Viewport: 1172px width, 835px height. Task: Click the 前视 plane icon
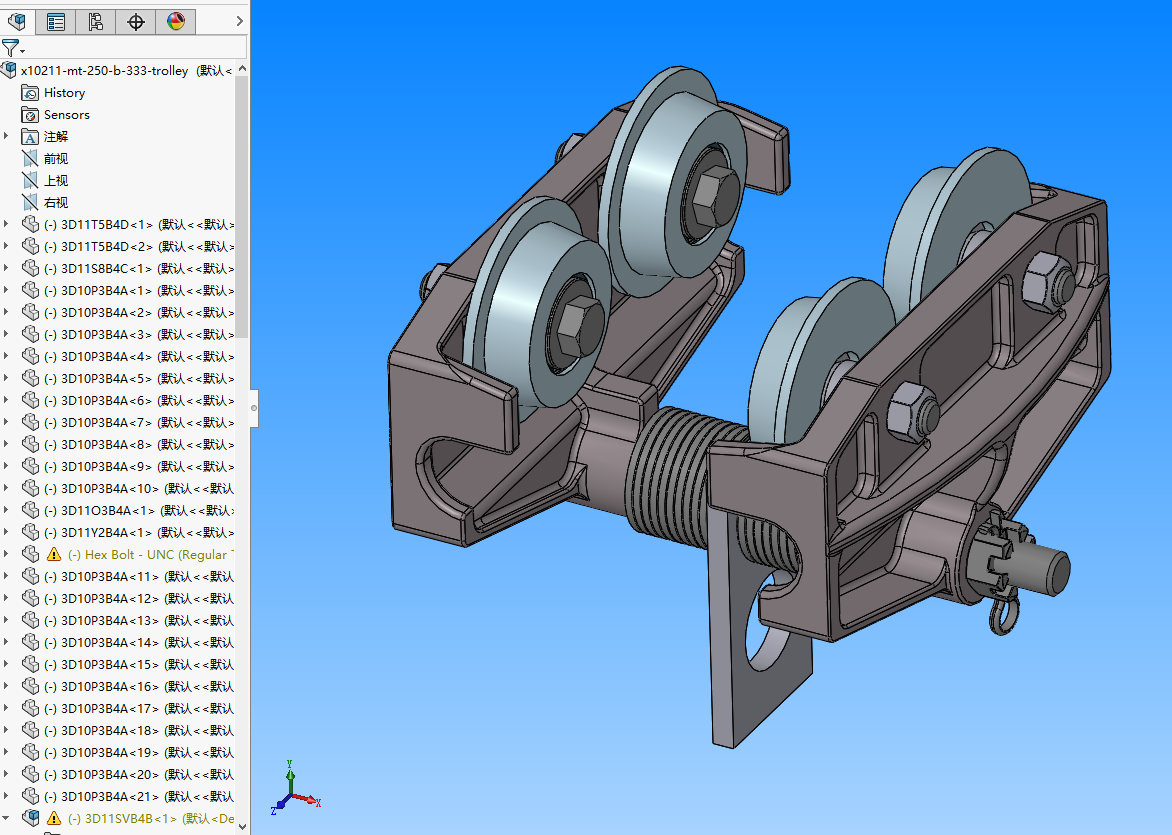(30, 158)
